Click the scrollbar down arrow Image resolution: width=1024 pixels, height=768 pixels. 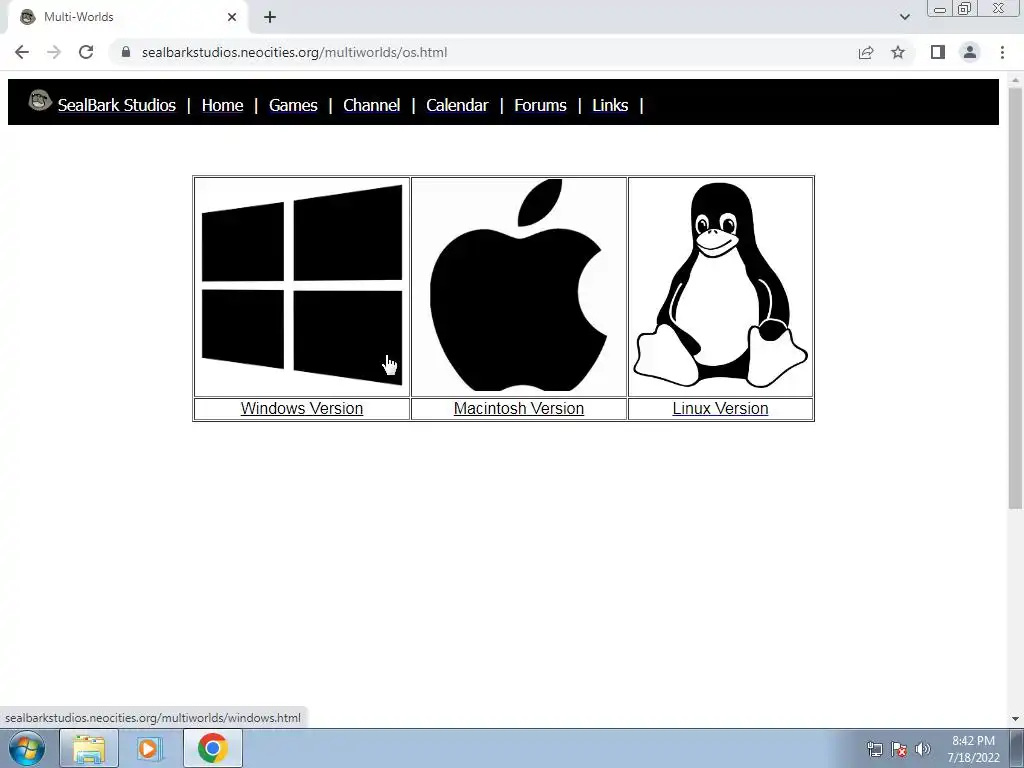1016,719
